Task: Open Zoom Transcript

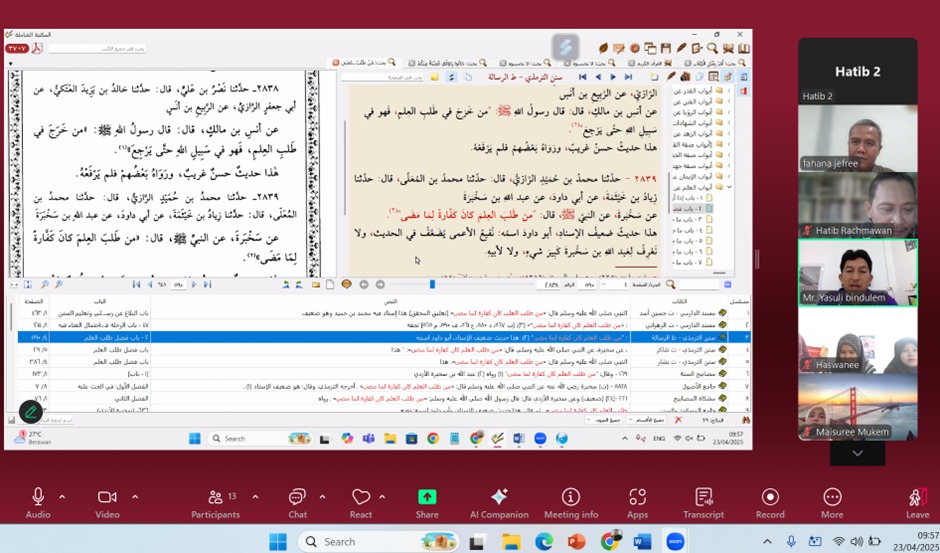Action: point(703,503)
